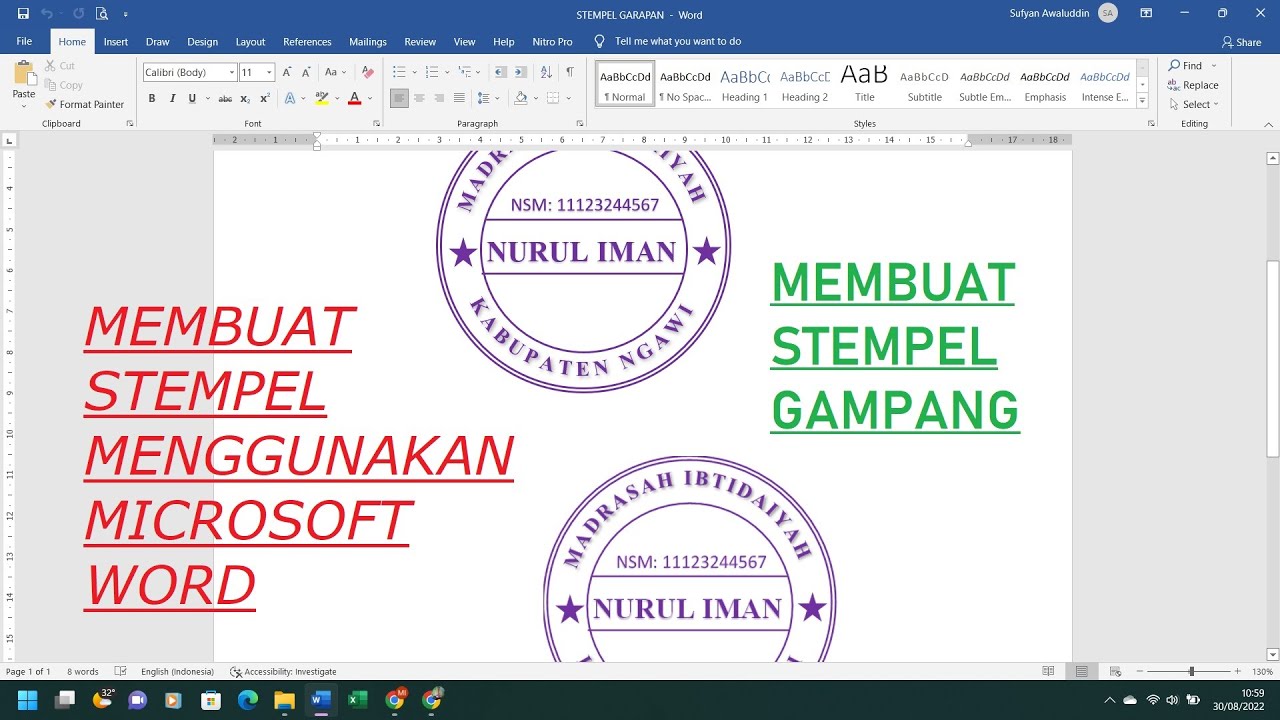The image size is (1280, 720).
Task: Click the text highlight color button
Action: tap(321, 98)
